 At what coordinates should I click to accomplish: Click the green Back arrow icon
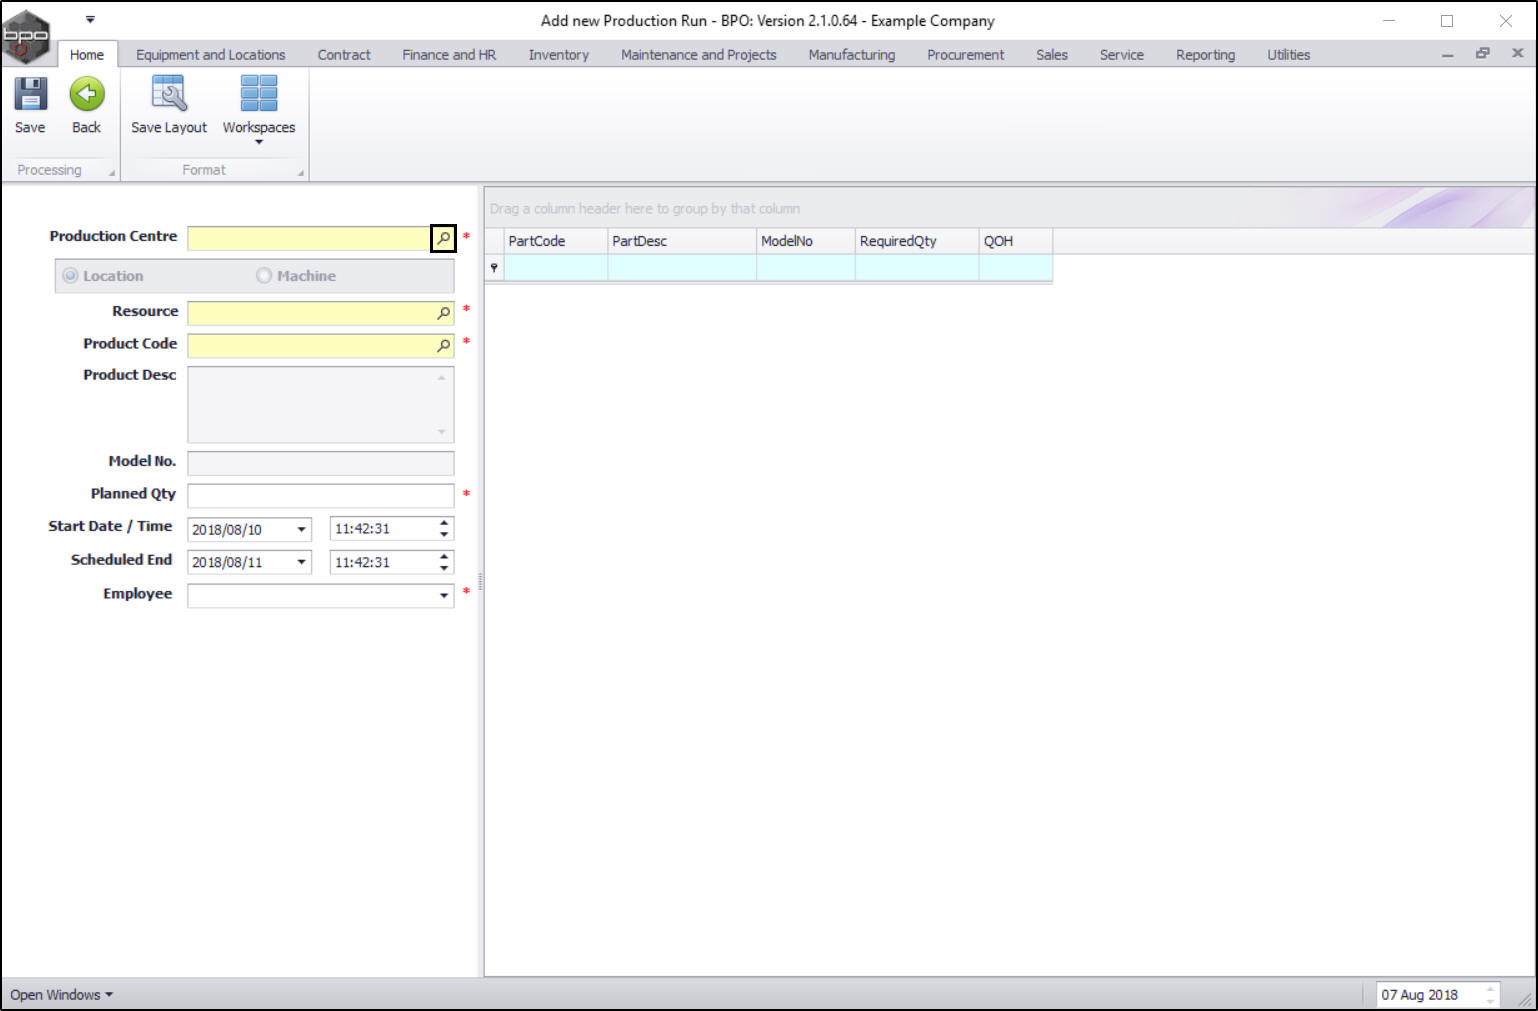87,94
